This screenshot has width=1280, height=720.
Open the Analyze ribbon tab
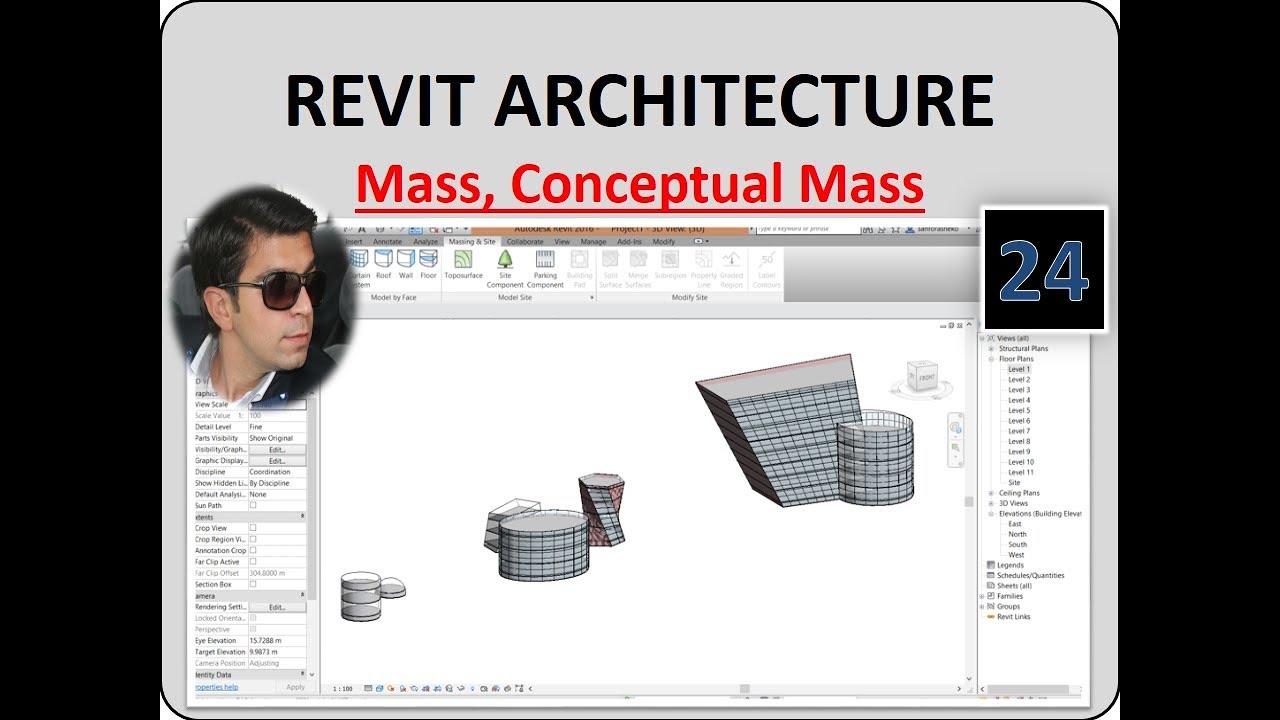[425, 241]
